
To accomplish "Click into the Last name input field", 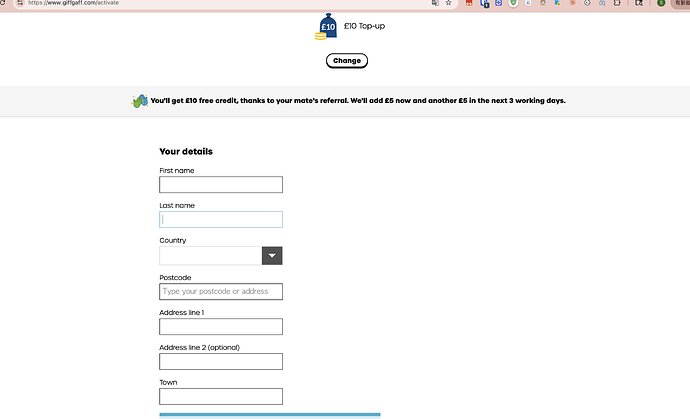I will [x=221, y=220].
